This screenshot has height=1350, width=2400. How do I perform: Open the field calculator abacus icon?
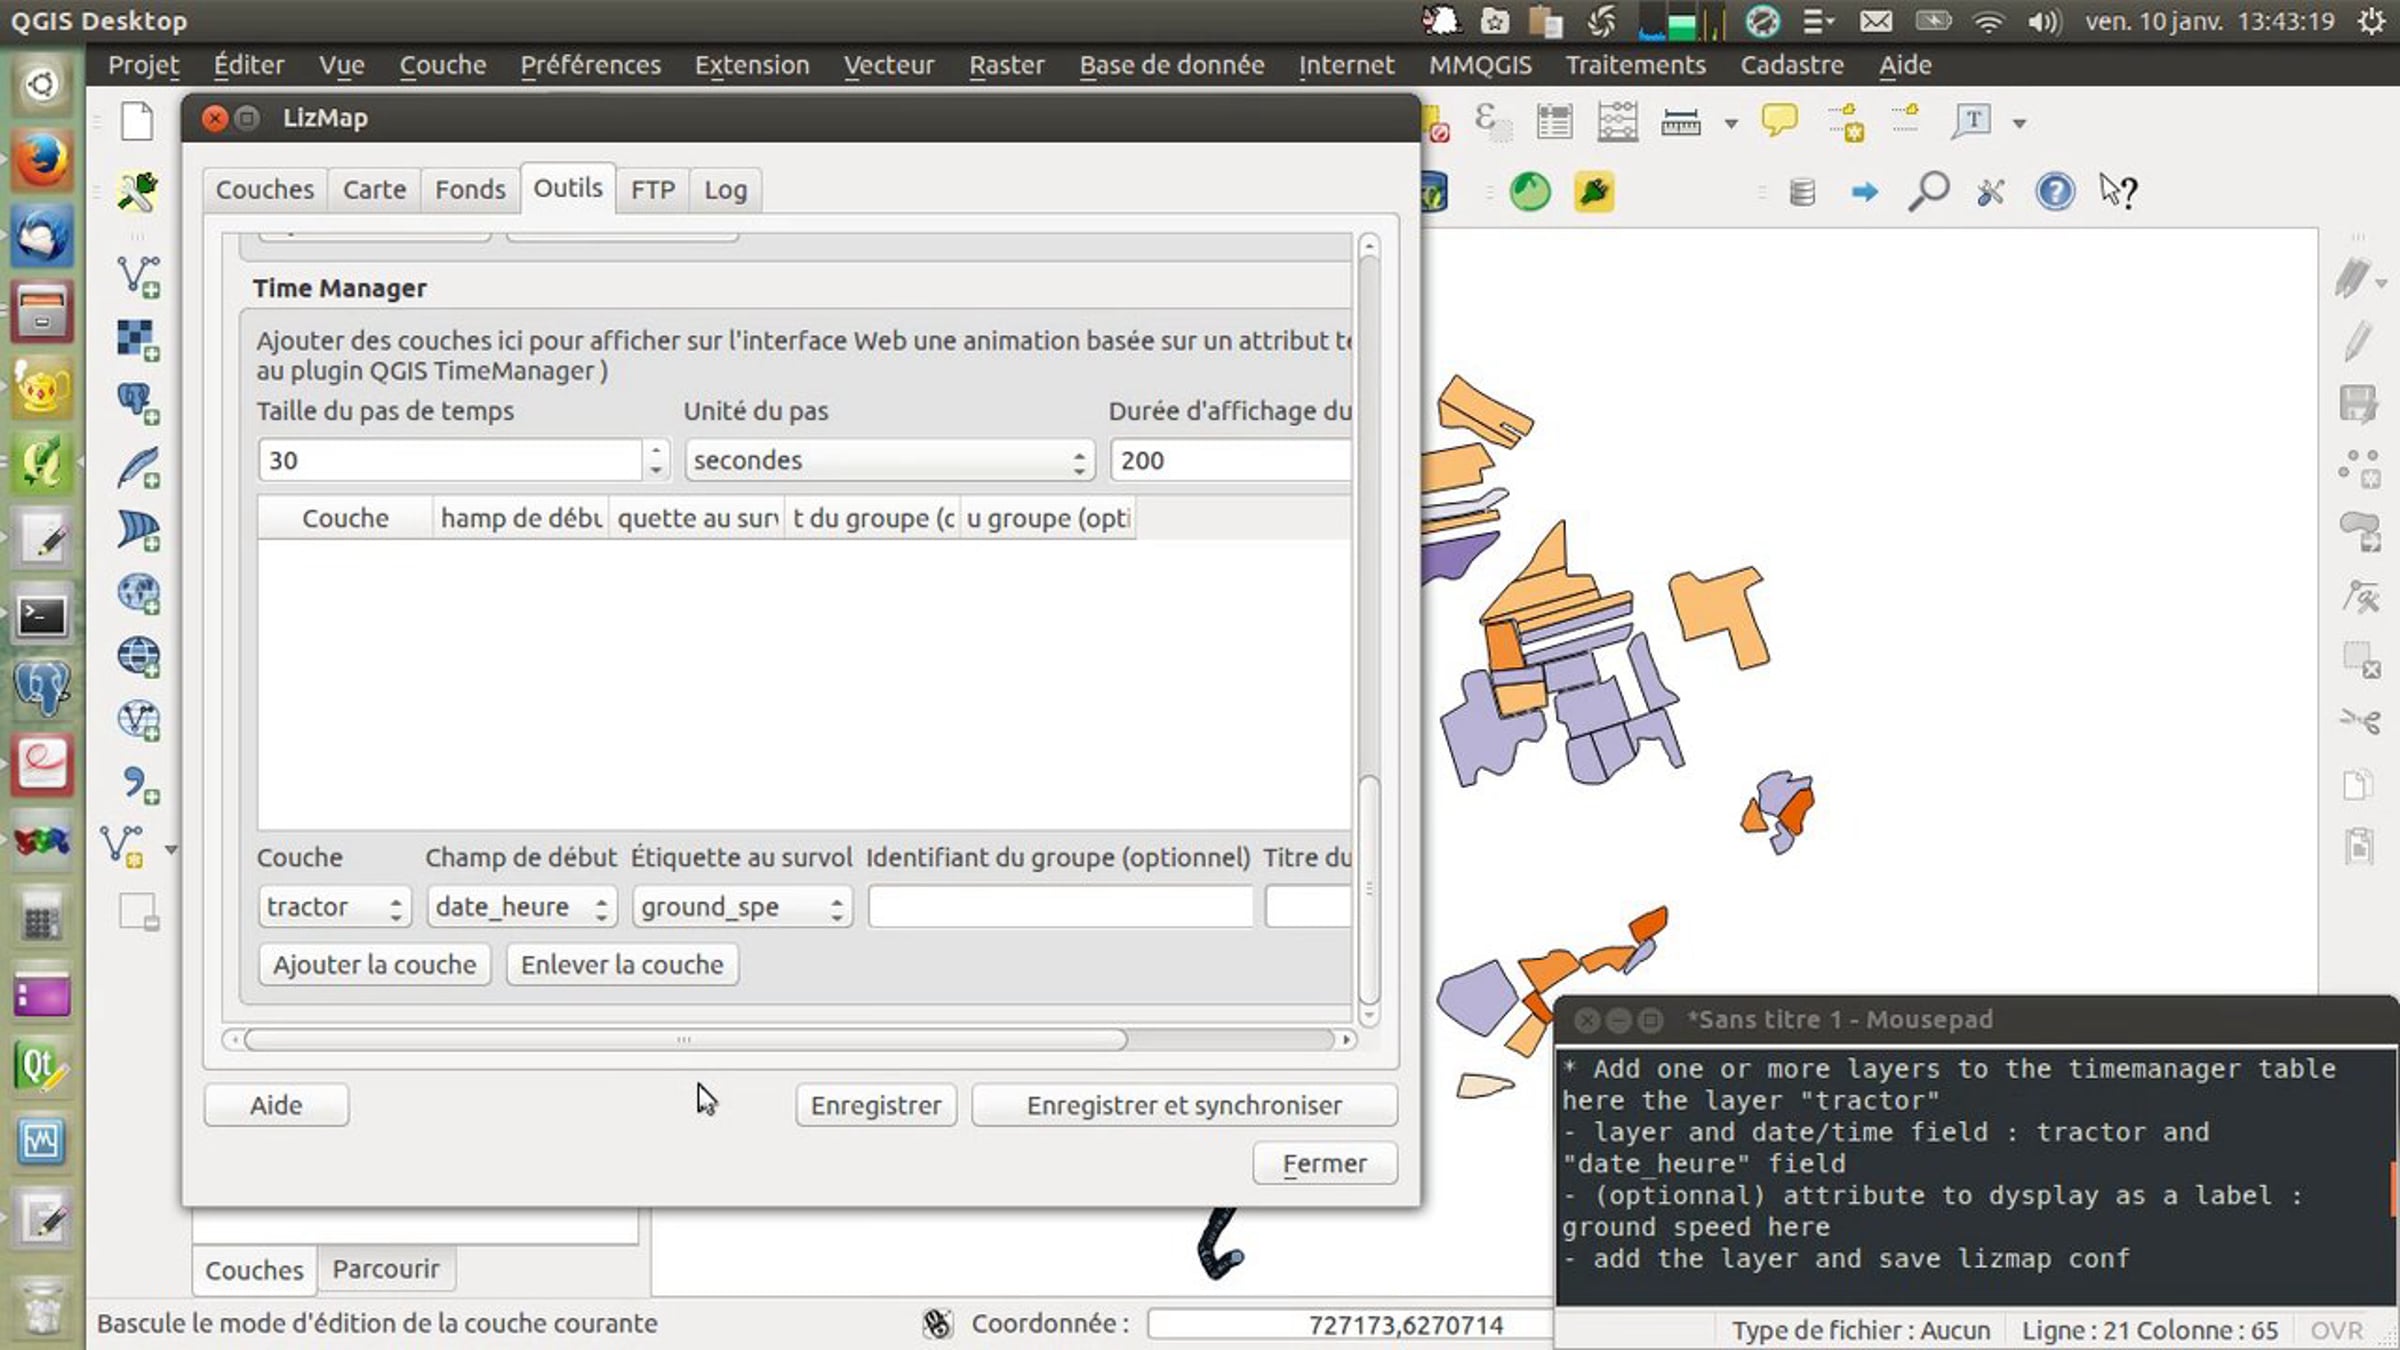[x=1617, y=122]
